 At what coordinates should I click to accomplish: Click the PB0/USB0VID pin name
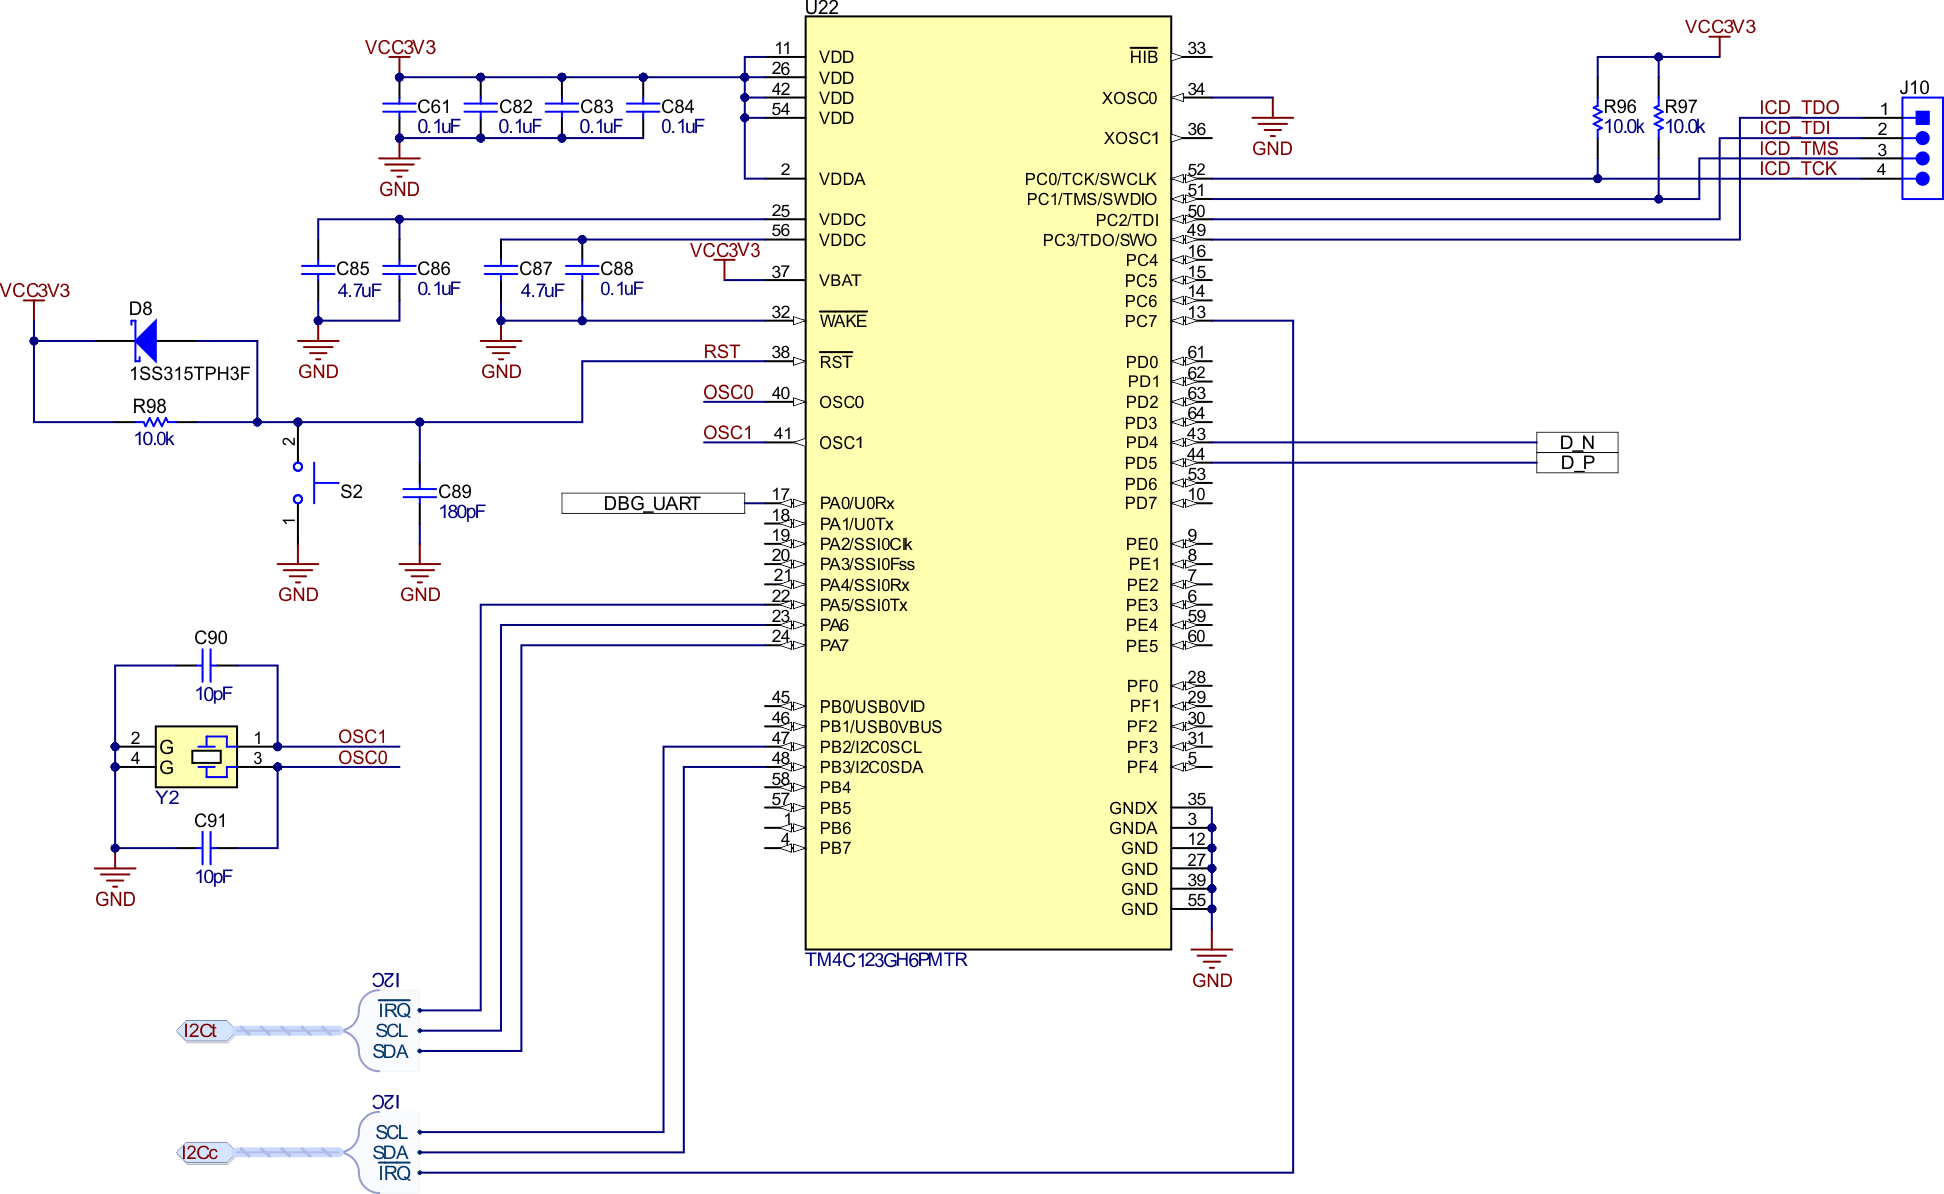pyautogui.click(x=872, y=706)
